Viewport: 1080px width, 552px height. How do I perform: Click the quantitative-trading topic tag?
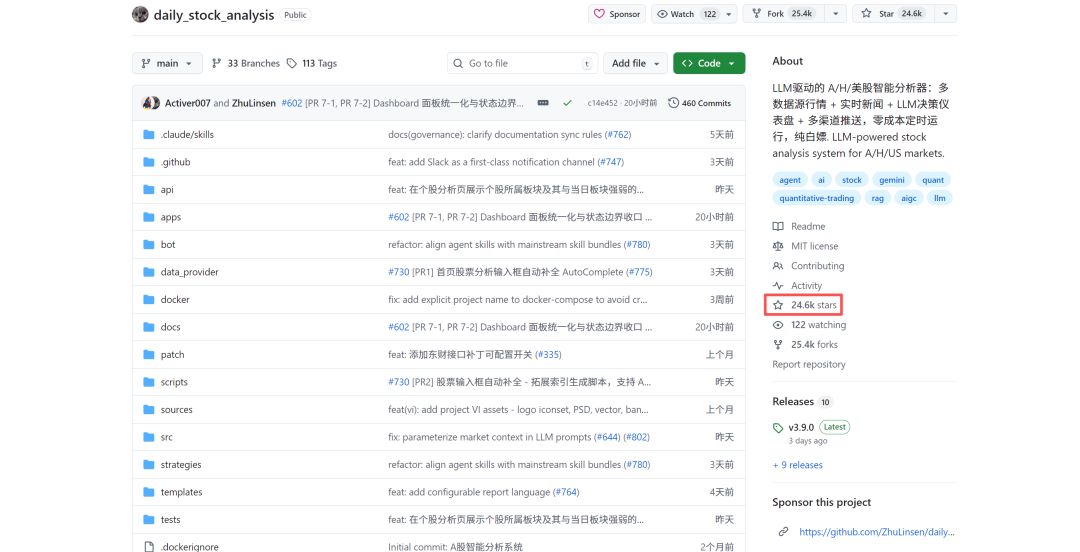click(816, 198)
